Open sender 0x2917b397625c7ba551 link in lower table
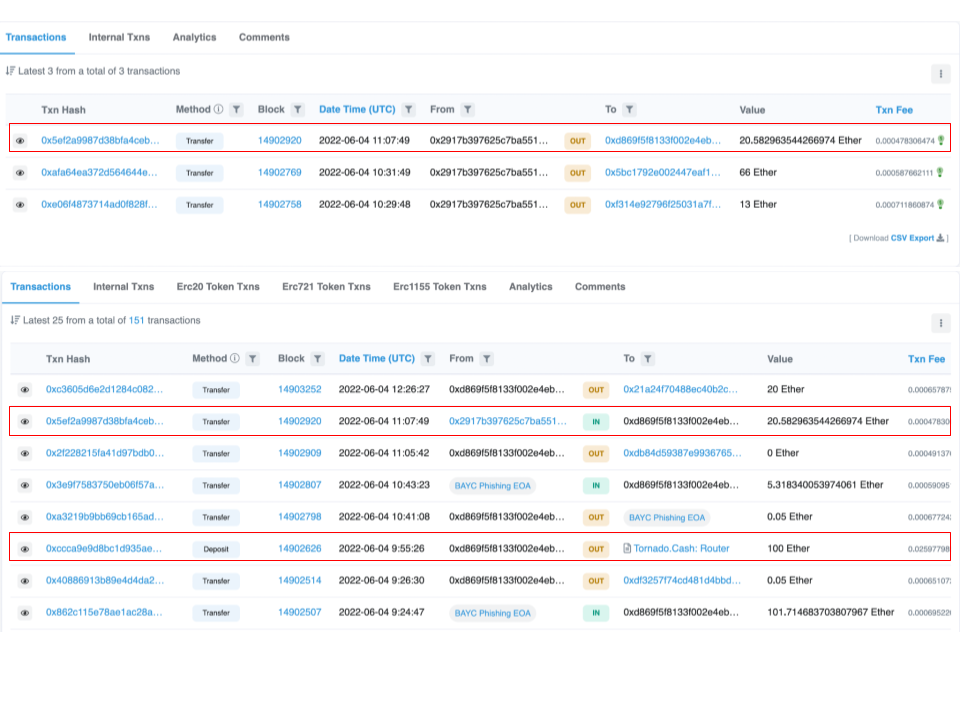Screen dimensions: 960x720 508,421
